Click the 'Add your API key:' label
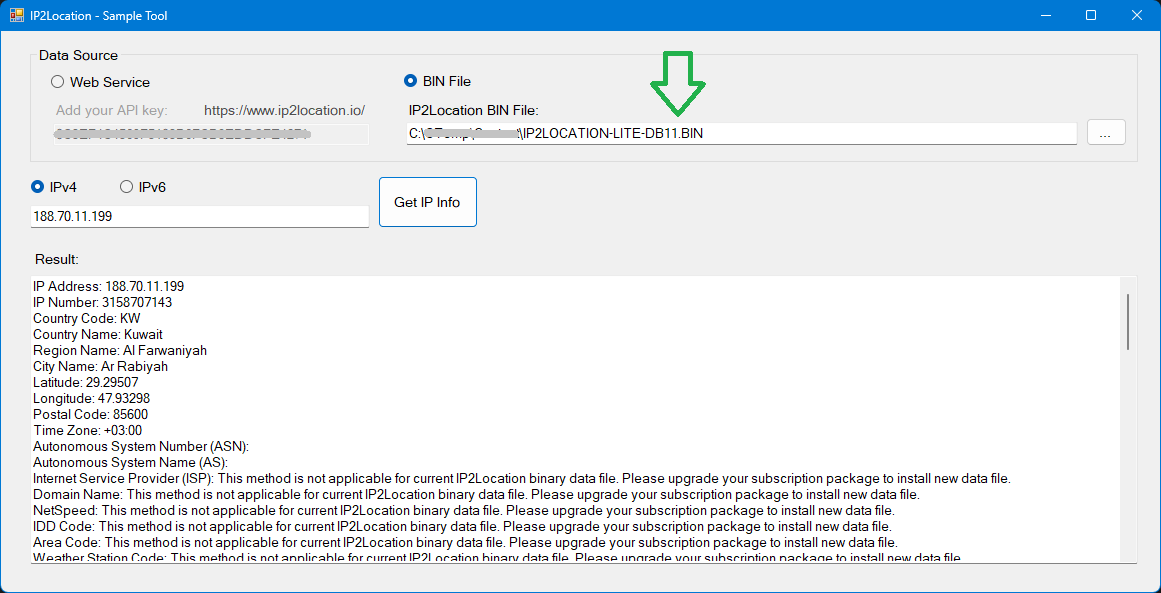 click(112, 111)
